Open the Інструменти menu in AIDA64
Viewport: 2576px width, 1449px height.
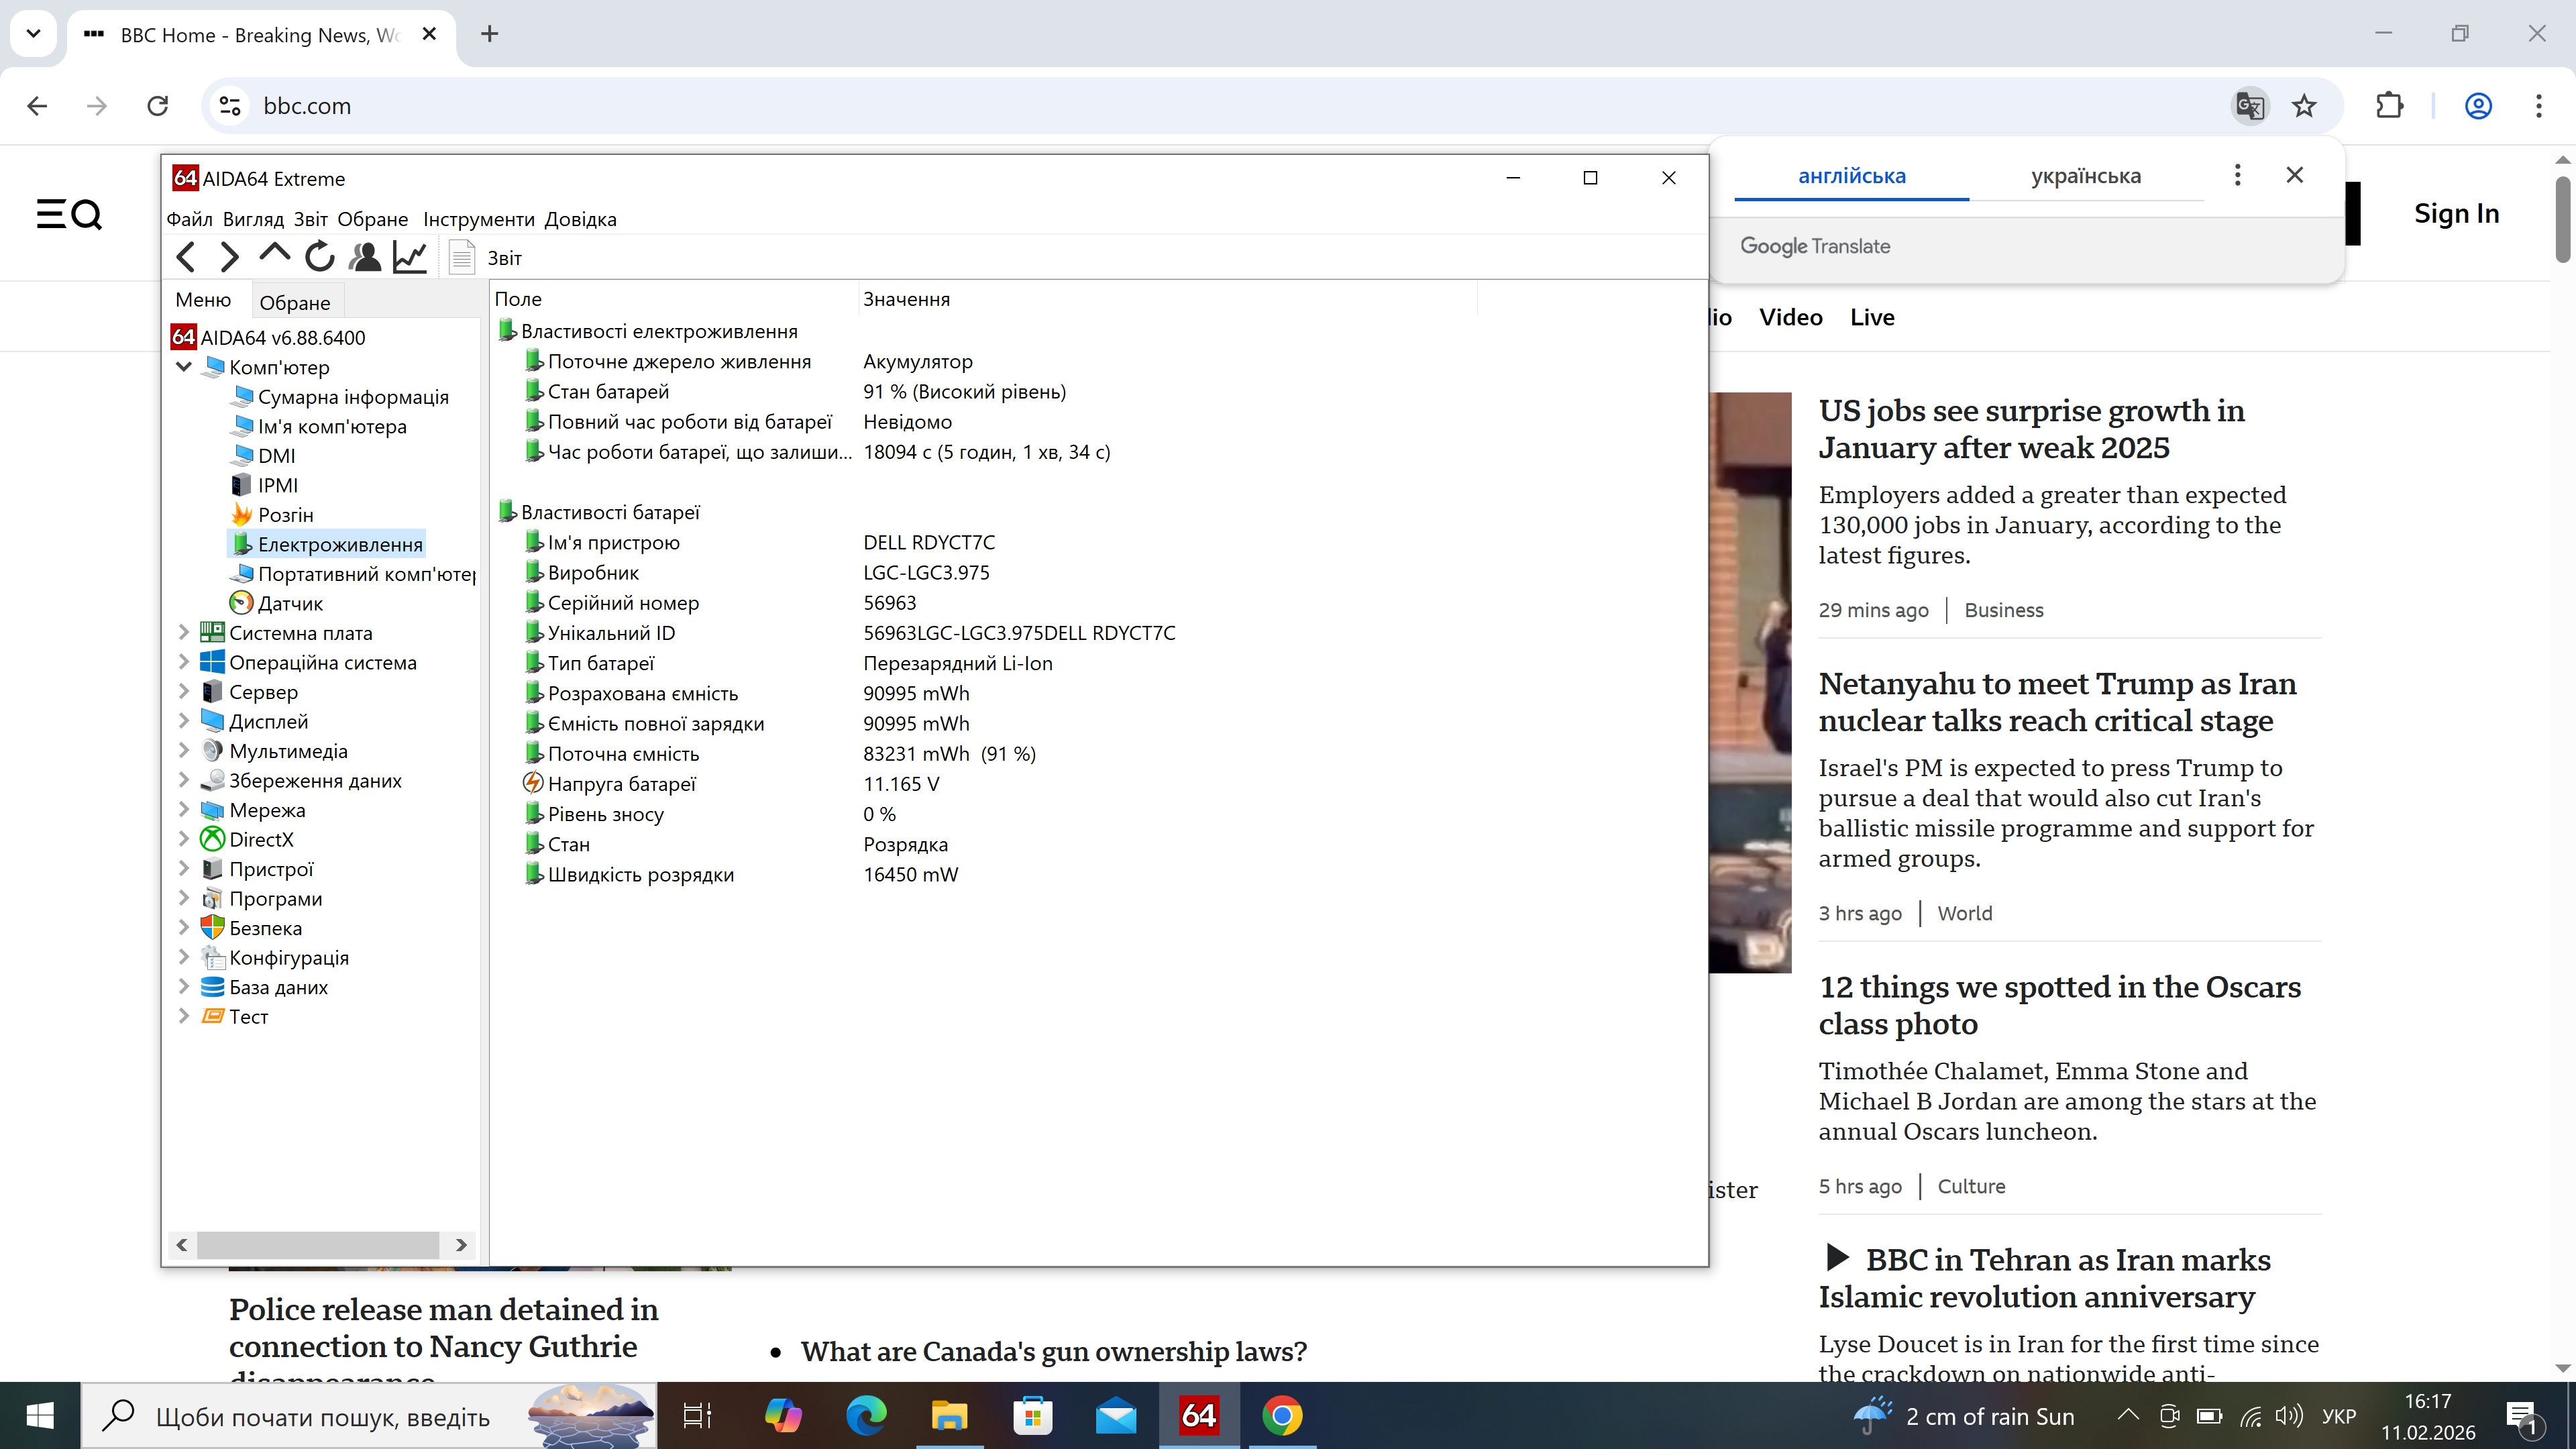click(x=479, y=218)
